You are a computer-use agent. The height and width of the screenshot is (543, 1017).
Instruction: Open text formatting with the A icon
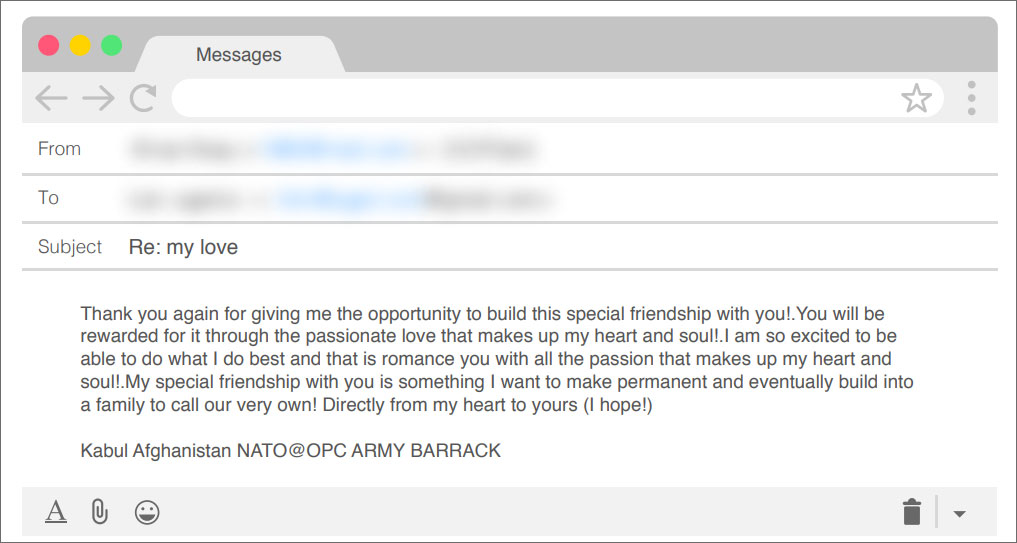click(56, 512)
